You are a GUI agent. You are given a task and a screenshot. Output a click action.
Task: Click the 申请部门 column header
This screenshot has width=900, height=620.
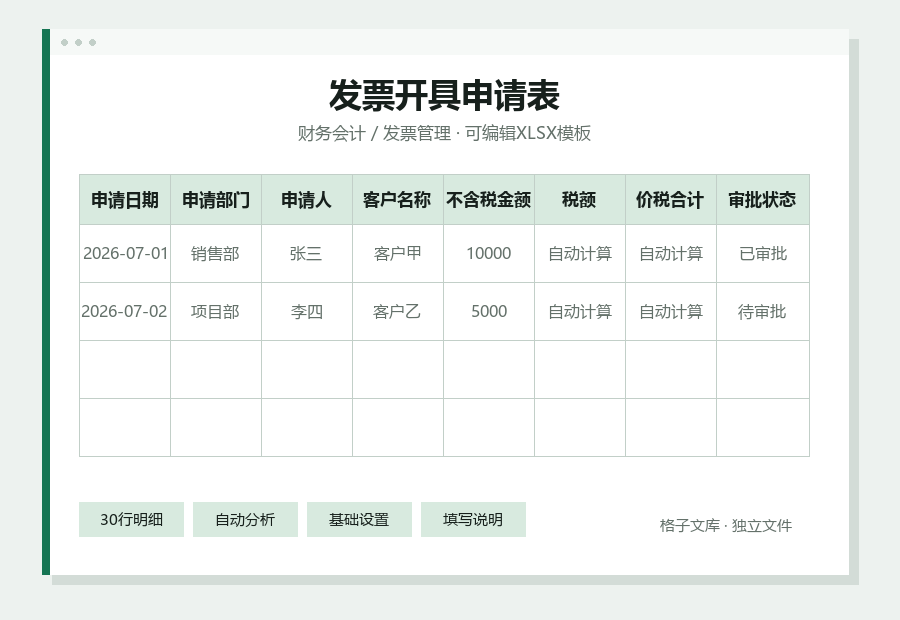tap(216, 200)
